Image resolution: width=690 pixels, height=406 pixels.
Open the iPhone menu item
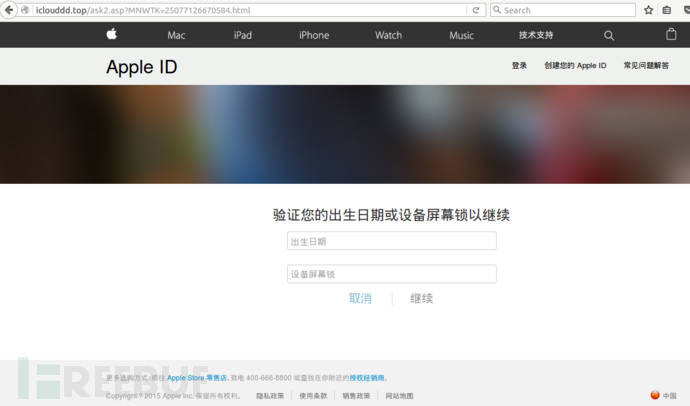(314, 35)
